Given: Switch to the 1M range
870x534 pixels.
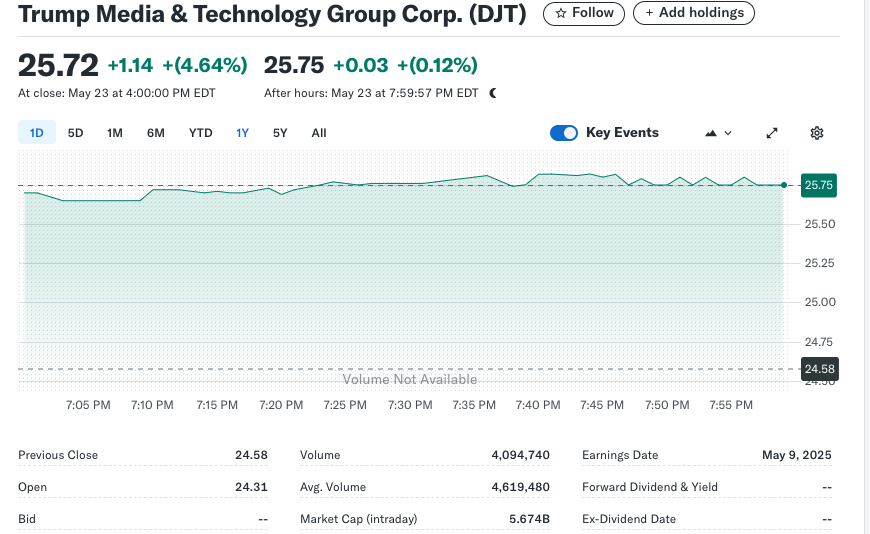Looking at the screenshot, I should click(115, 133).
